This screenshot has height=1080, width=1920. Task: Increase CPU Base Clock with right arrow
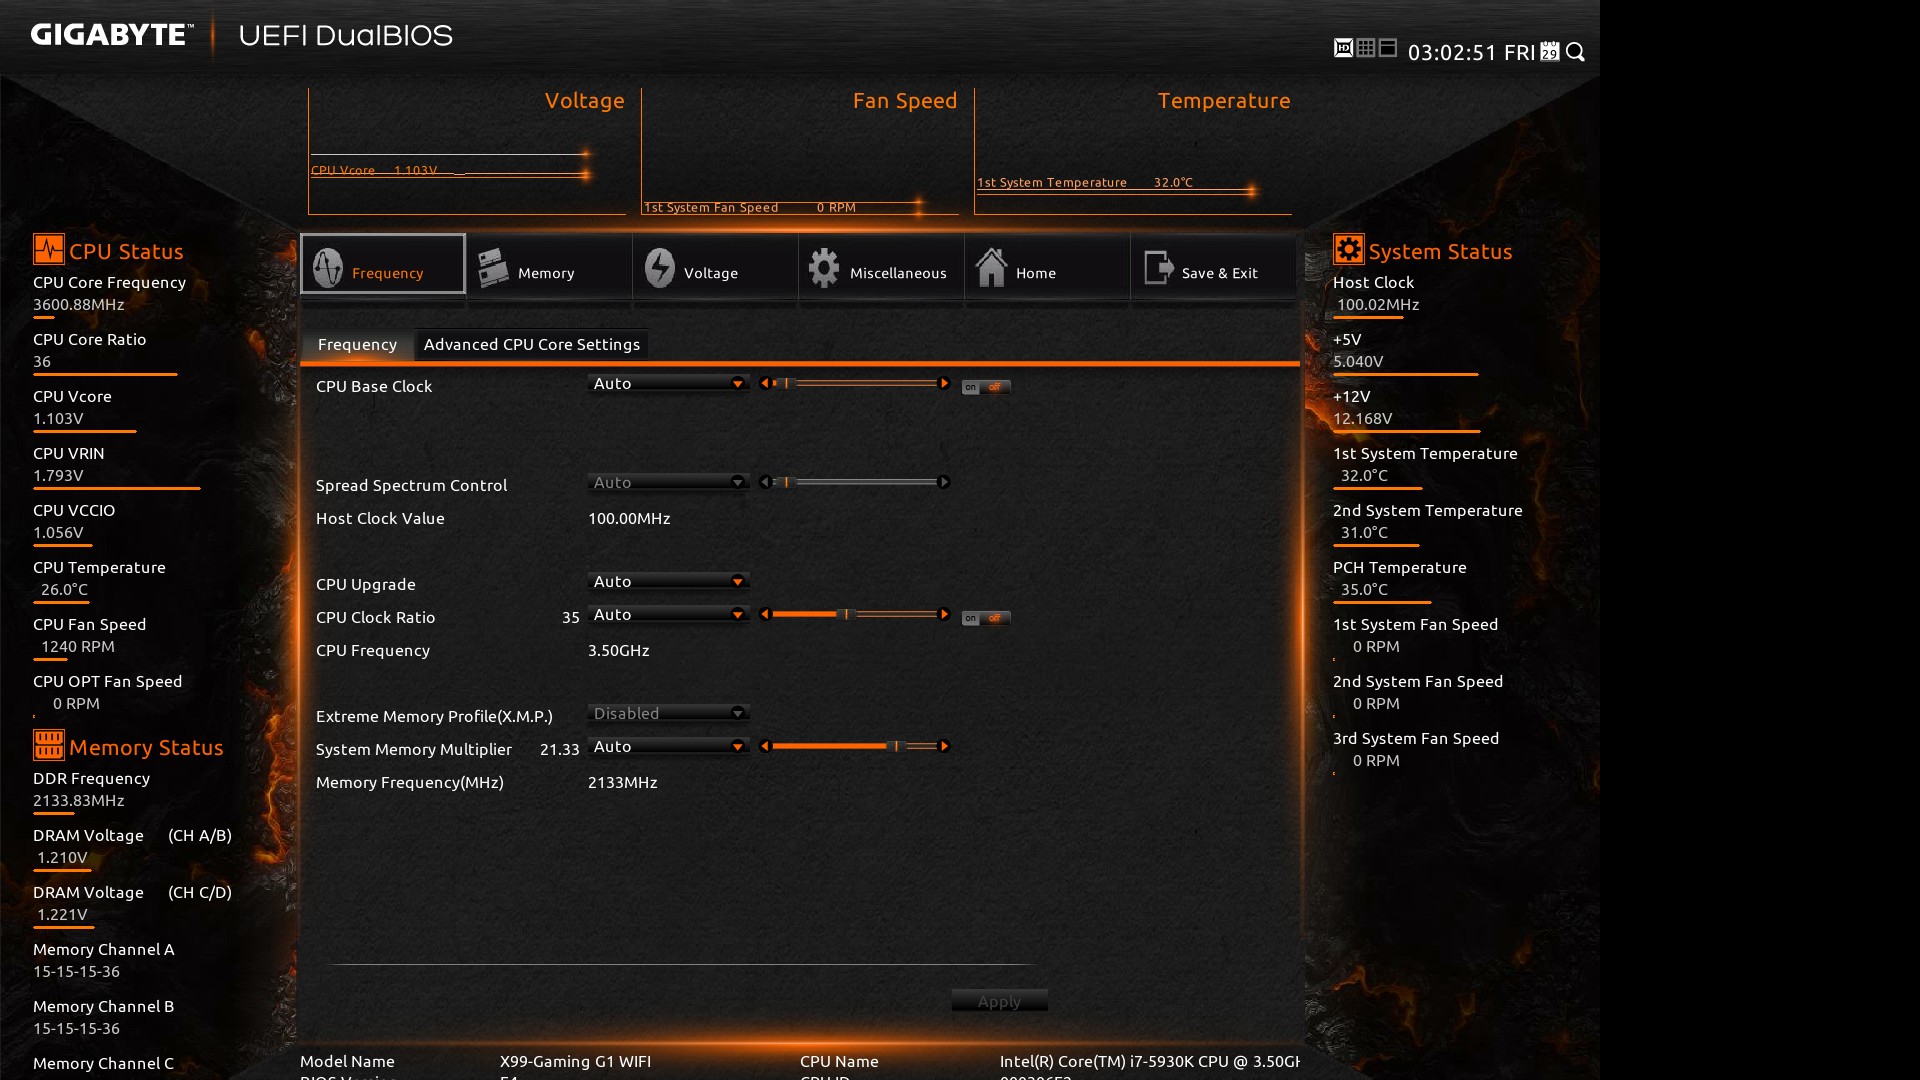click(943, 383)
